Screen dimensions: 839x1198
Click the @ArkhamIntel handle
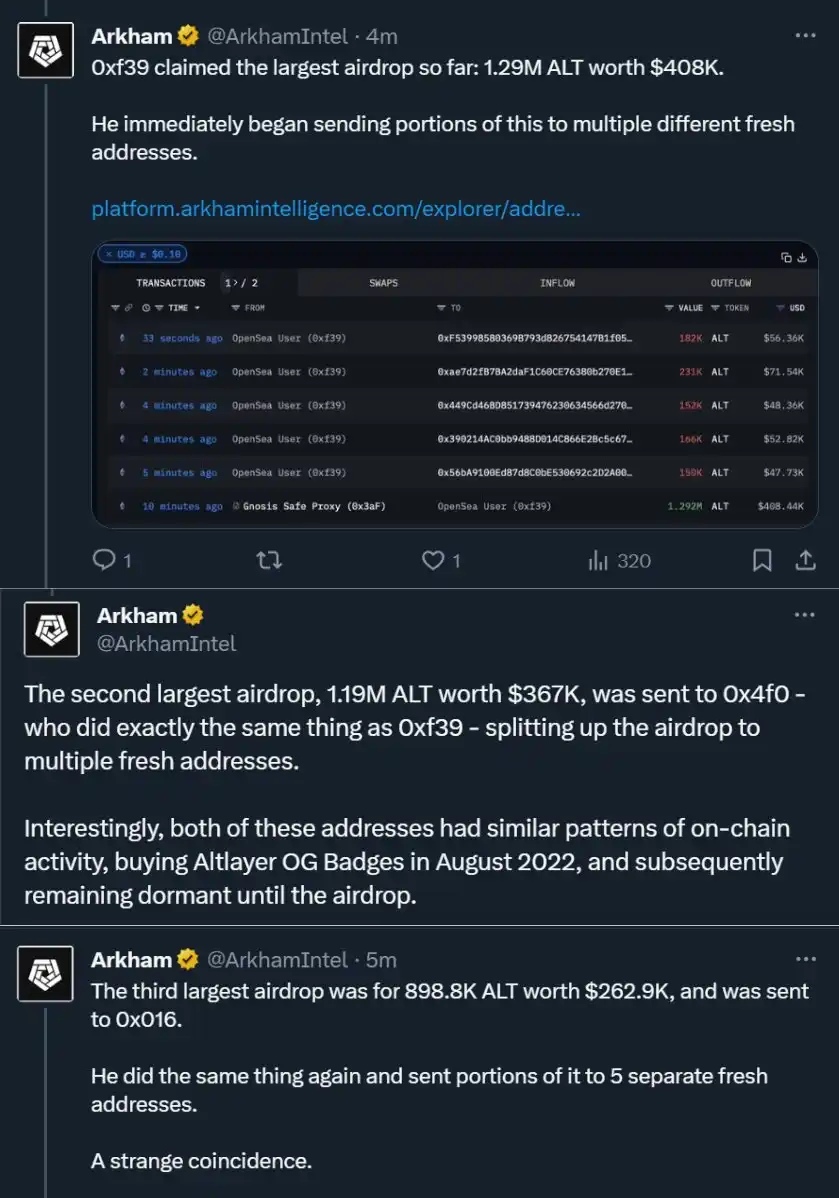click(285, 35)
